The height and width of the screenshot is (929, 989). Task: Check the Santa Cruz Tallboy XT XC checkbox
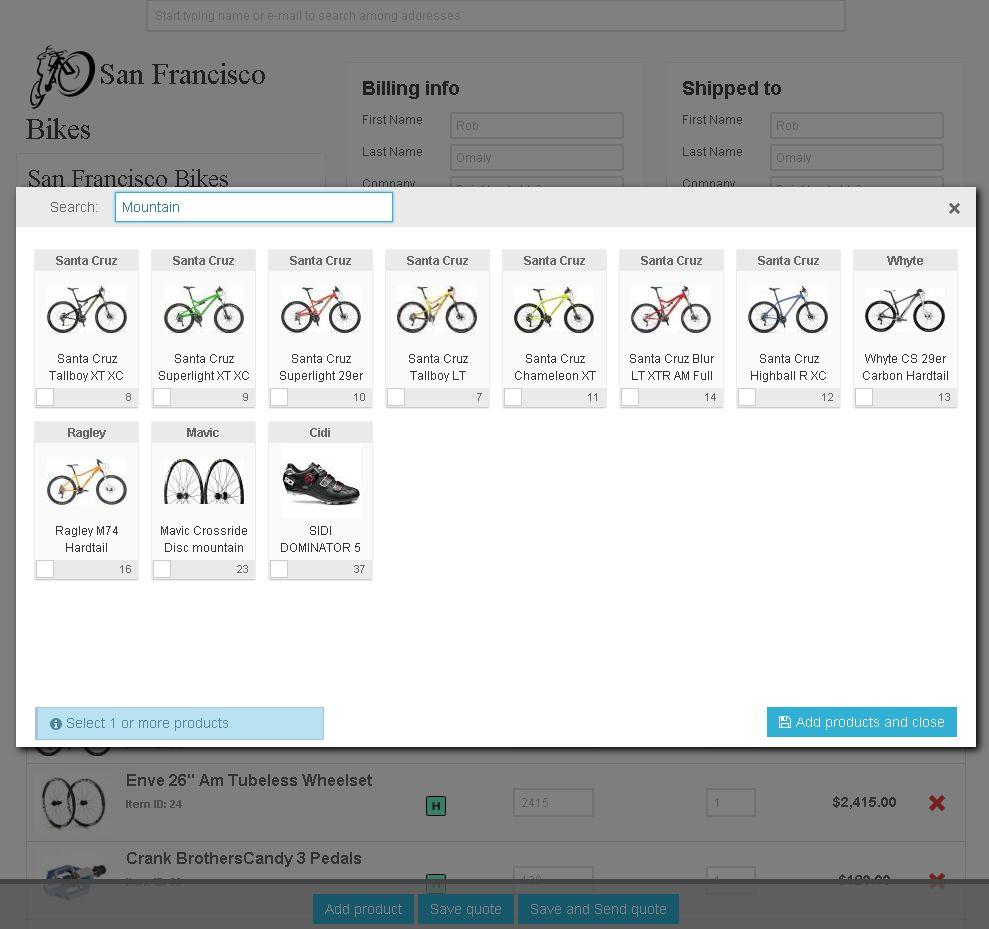coord(45,397)
